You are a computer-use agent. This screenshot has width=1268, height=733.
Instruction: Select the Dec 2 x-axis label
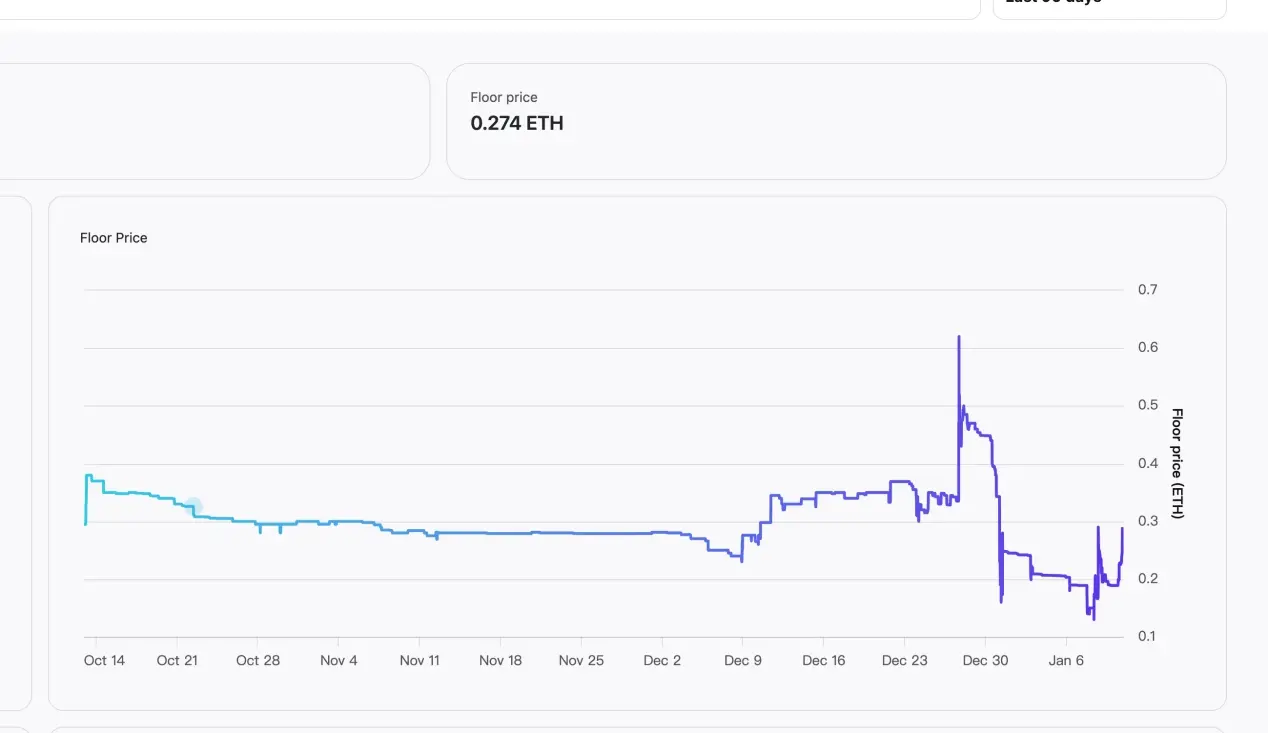pyautogui.click(x=662, y=660)
